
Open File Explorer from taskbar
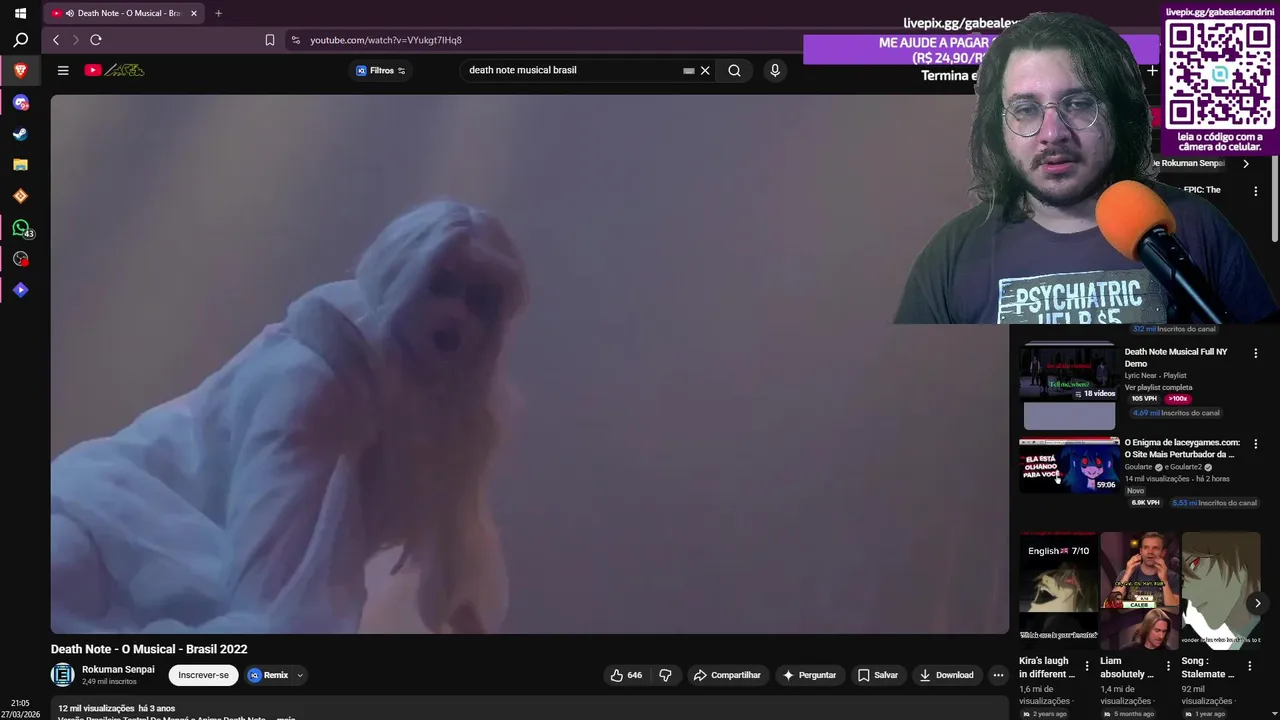point(20,164)
